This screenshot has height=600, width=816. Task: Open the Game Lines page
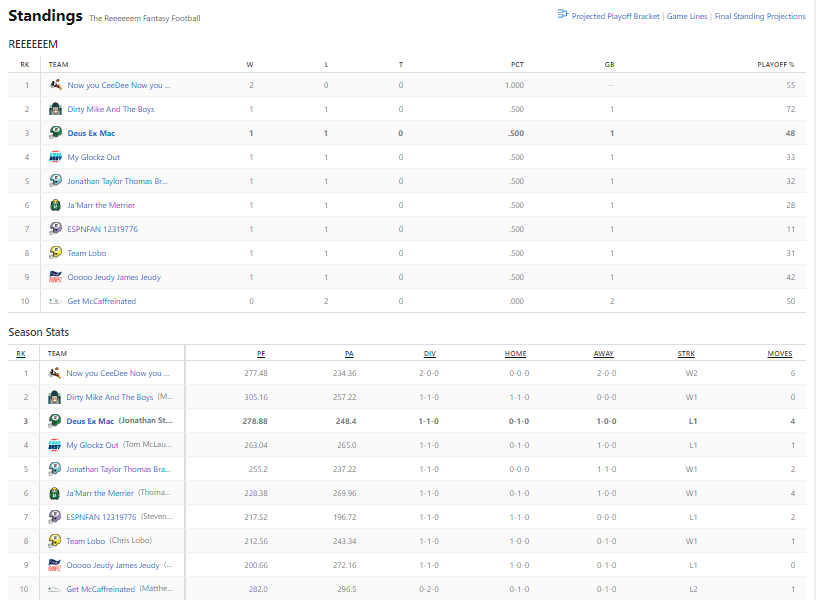click(686, 16)
